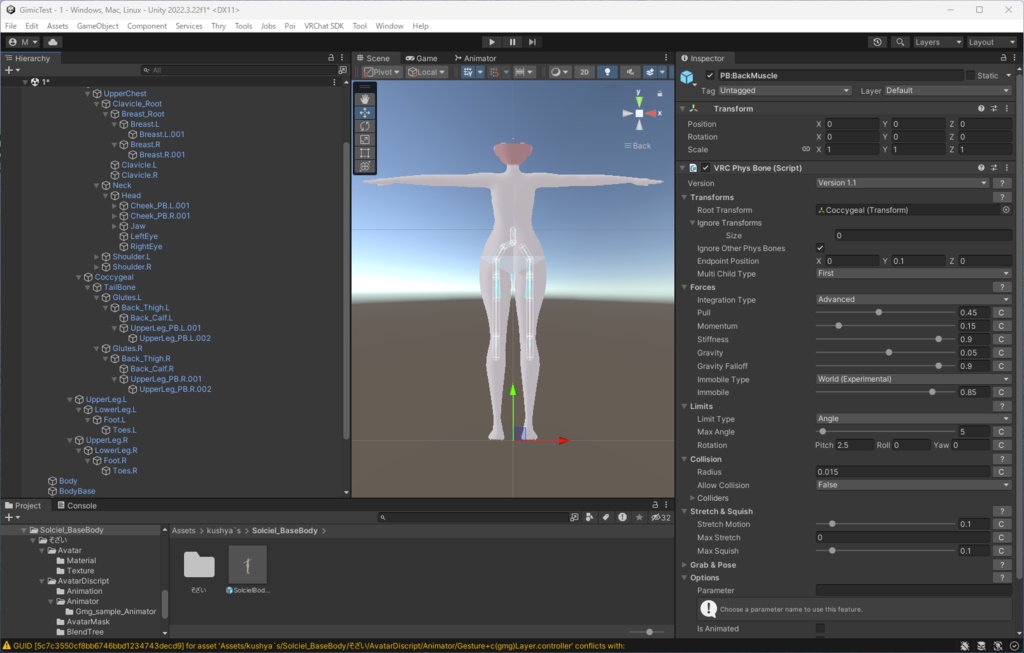Expand the Colliders foldout
Image resolution: width=1024 pixels, height=653 pixels.
(x=693, y=498)
